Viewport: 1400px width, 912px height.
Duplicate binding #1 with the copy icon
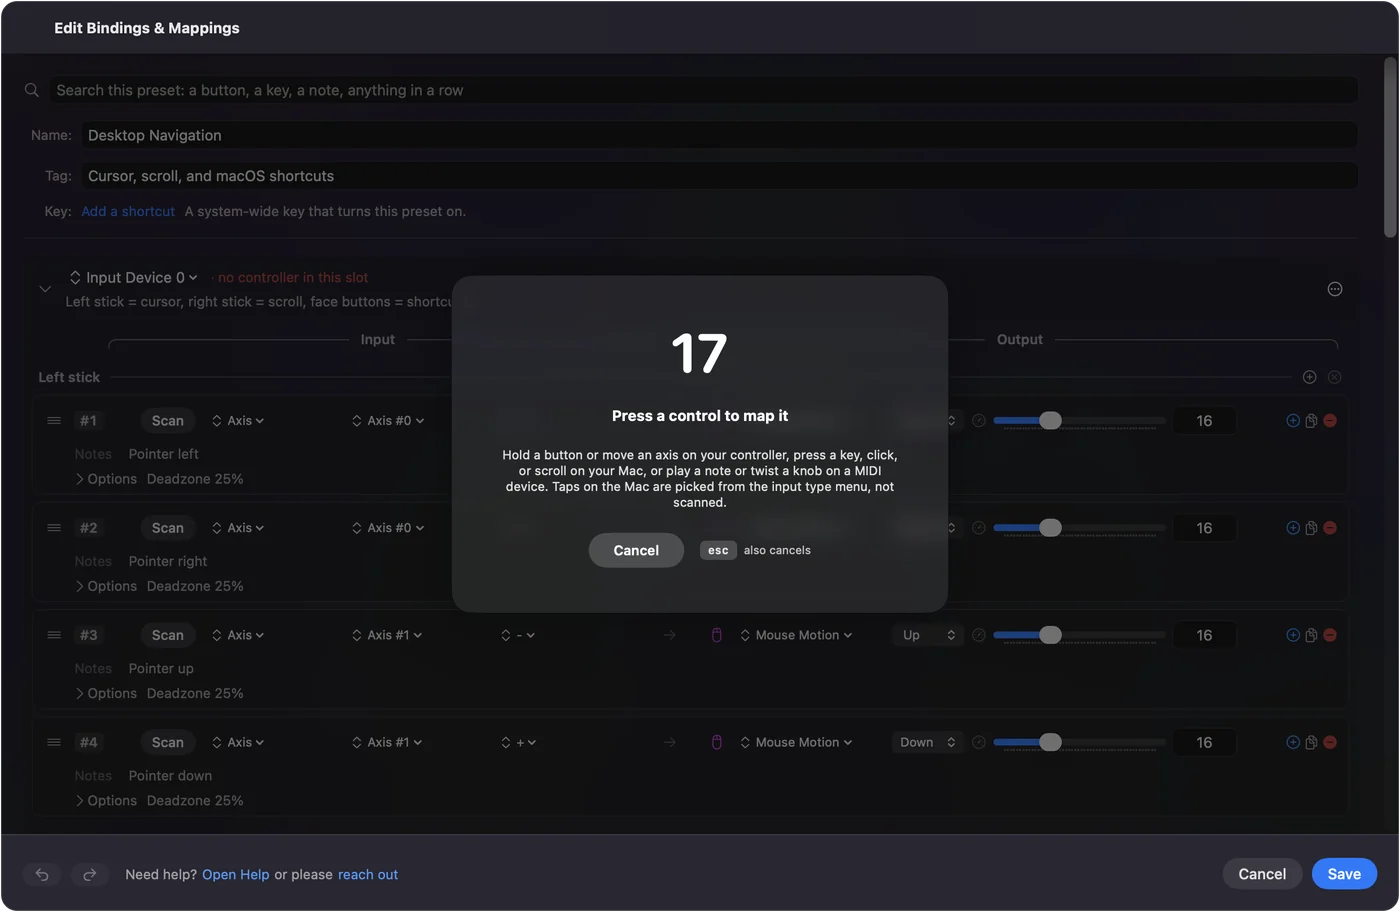click(1311, 421)
